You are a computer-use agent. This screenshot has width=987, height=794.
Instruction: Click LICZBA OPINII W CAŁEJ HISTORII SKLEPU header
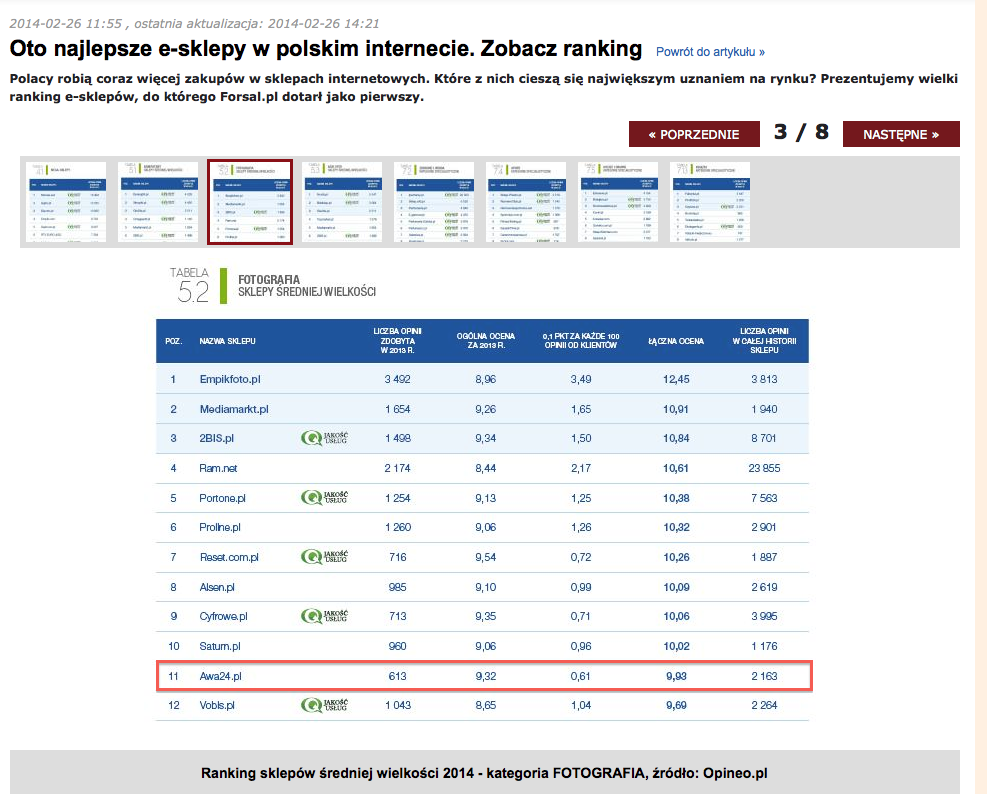click(x=764, y=341)
